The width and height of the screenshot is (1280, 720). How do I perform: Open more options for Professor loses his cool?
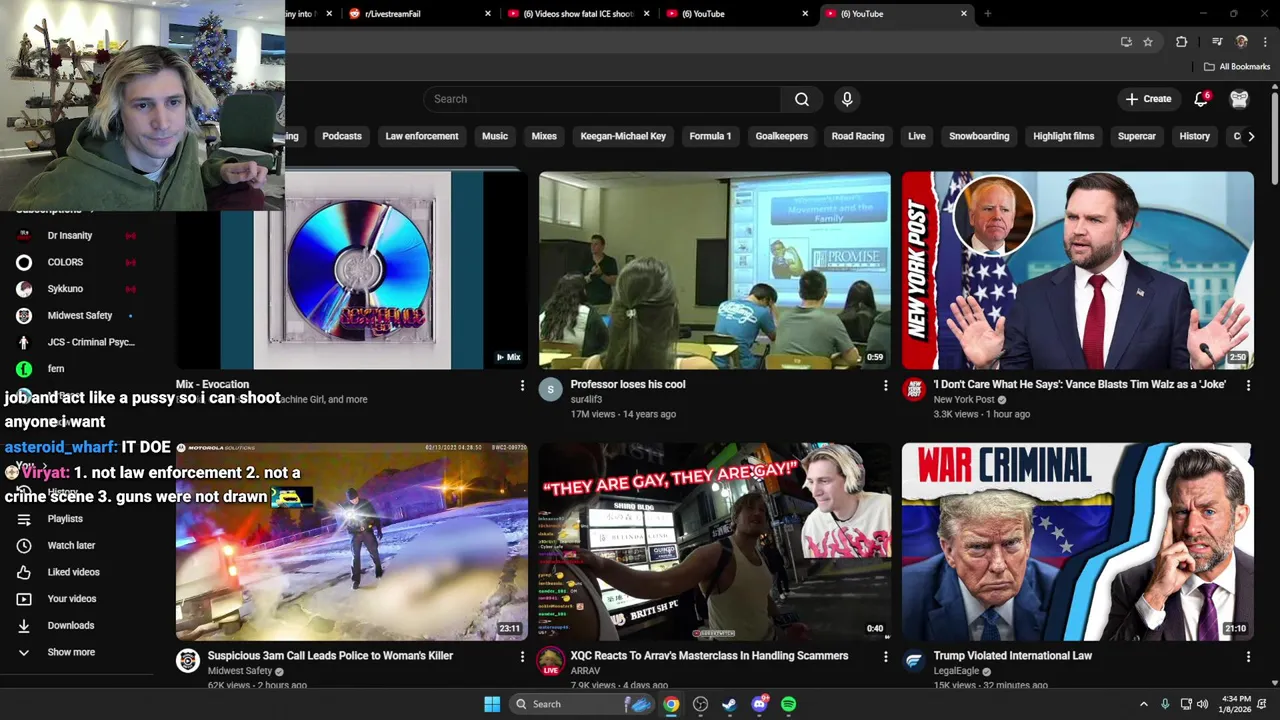885,385
